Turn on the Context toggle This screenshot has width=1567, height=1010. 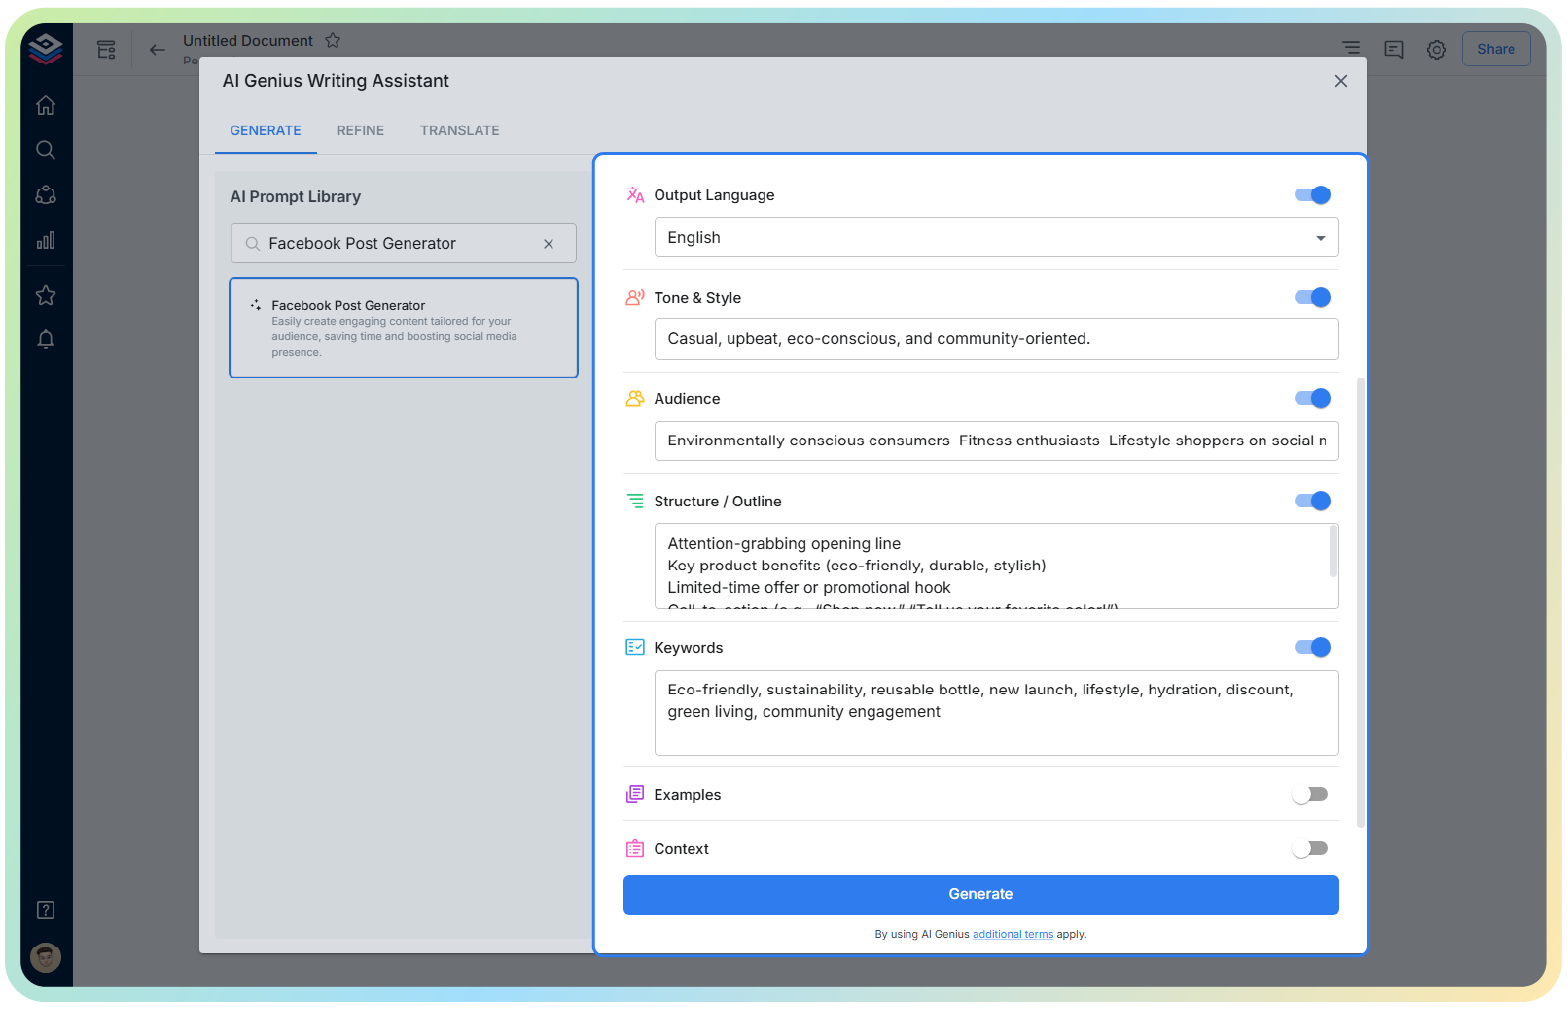[1310, 848]
